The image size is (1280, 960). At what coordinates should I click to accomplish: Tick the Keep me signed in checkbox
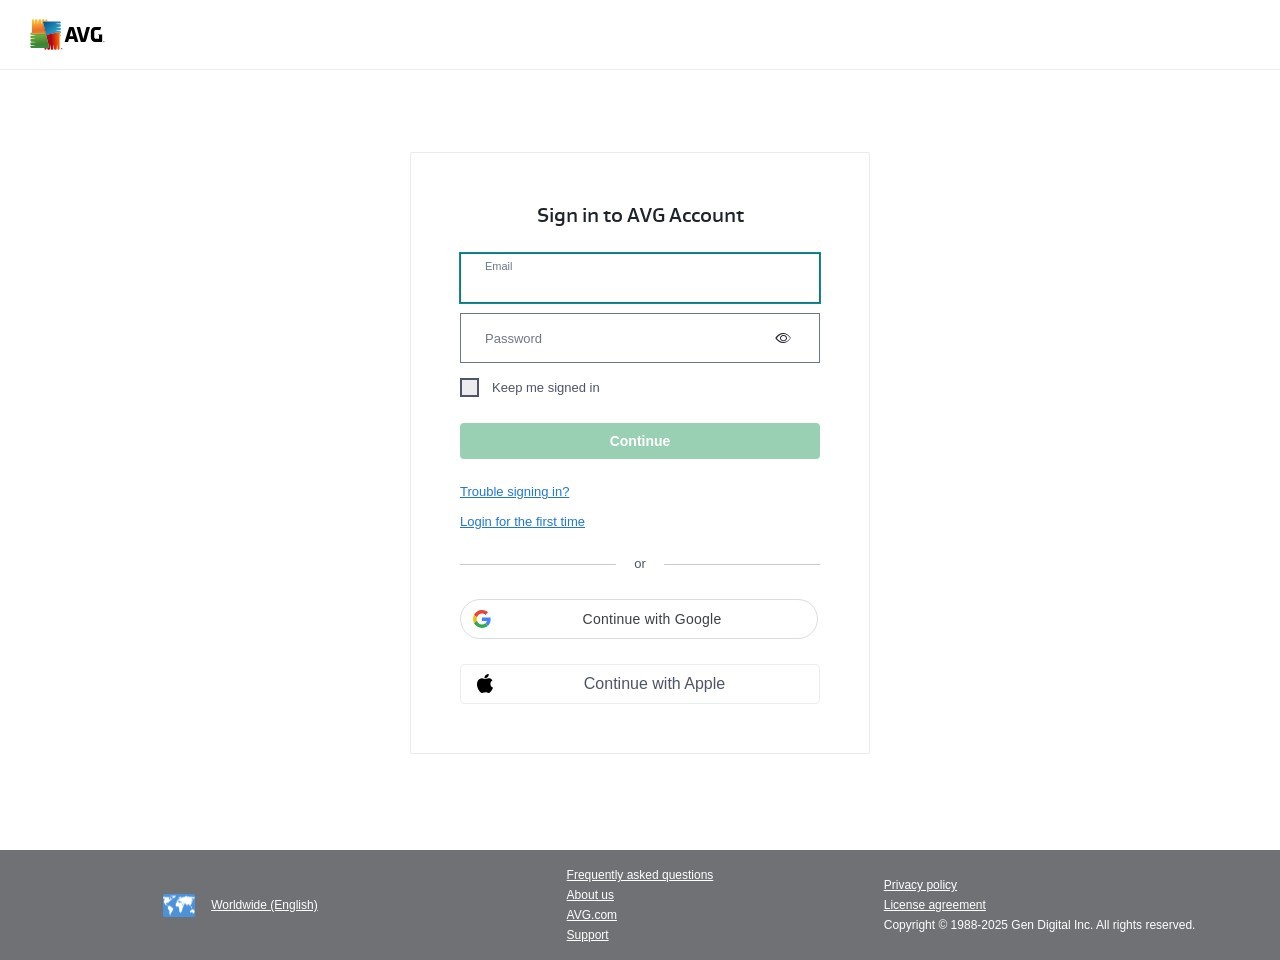point(469,387)
